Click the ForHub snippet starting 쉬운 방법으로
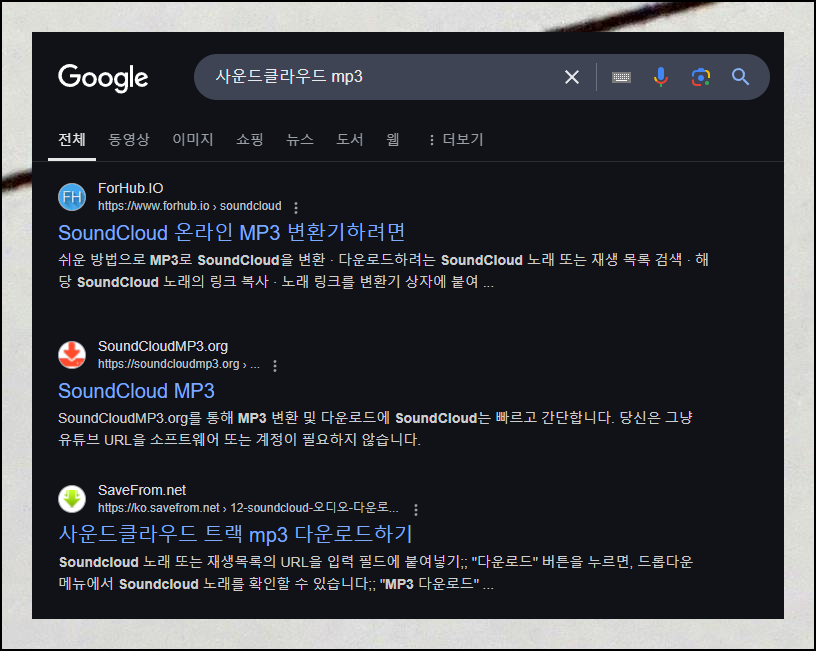The height and width of the screenshot is (651, 816). 383,271
